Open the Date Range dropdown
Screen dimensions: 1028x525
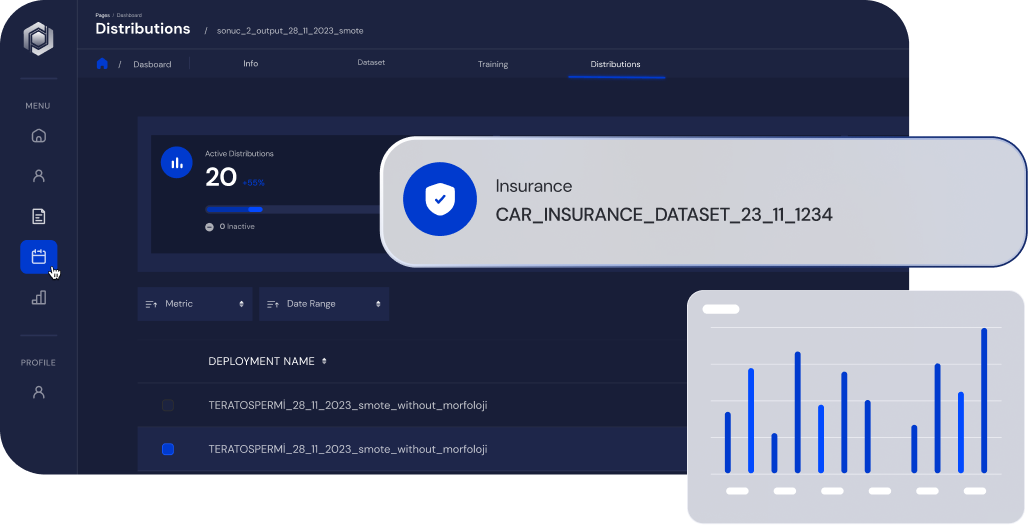click(324, 304)
